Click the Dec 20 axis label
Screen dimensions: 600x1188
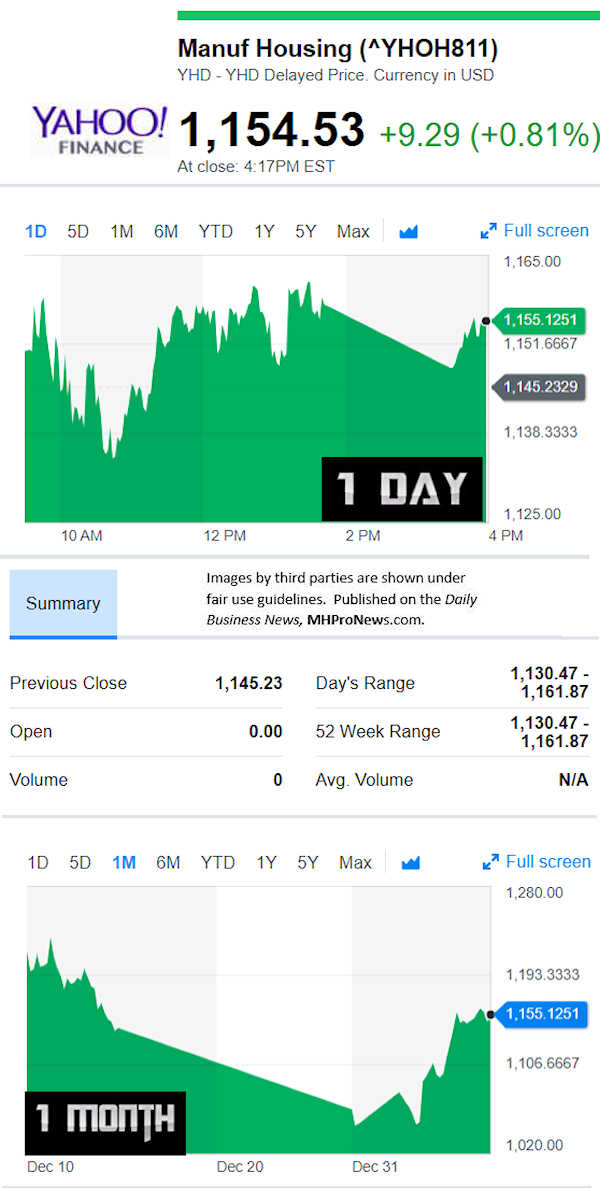tap(240, 1167)
